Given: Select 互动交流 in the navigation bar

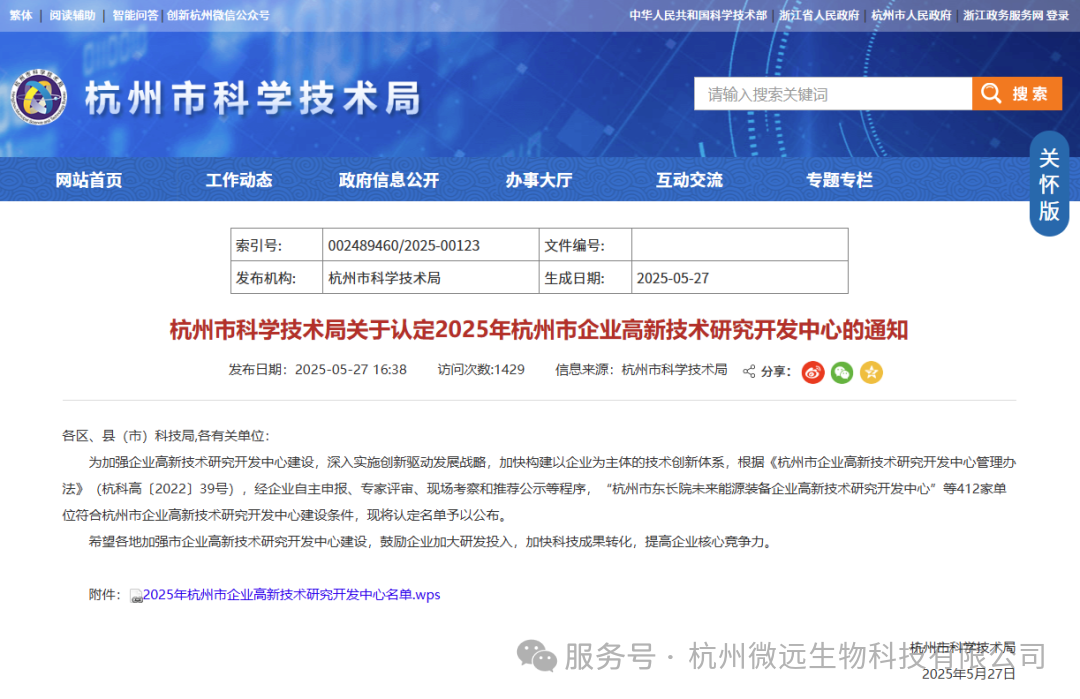Looking at the screenshot, I should (x=689, y=180).
